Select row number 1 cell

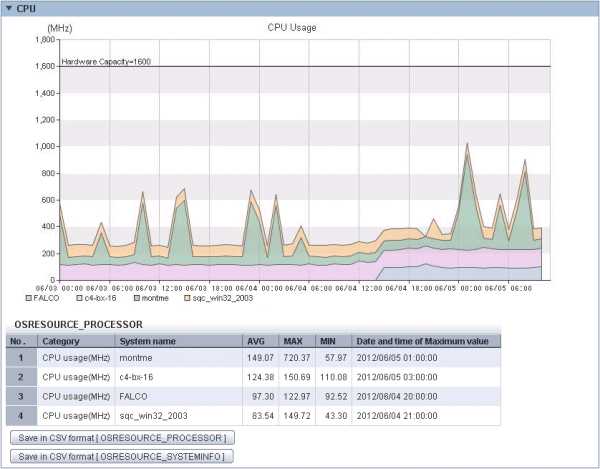pyautogui.click(x=21, y=358)
